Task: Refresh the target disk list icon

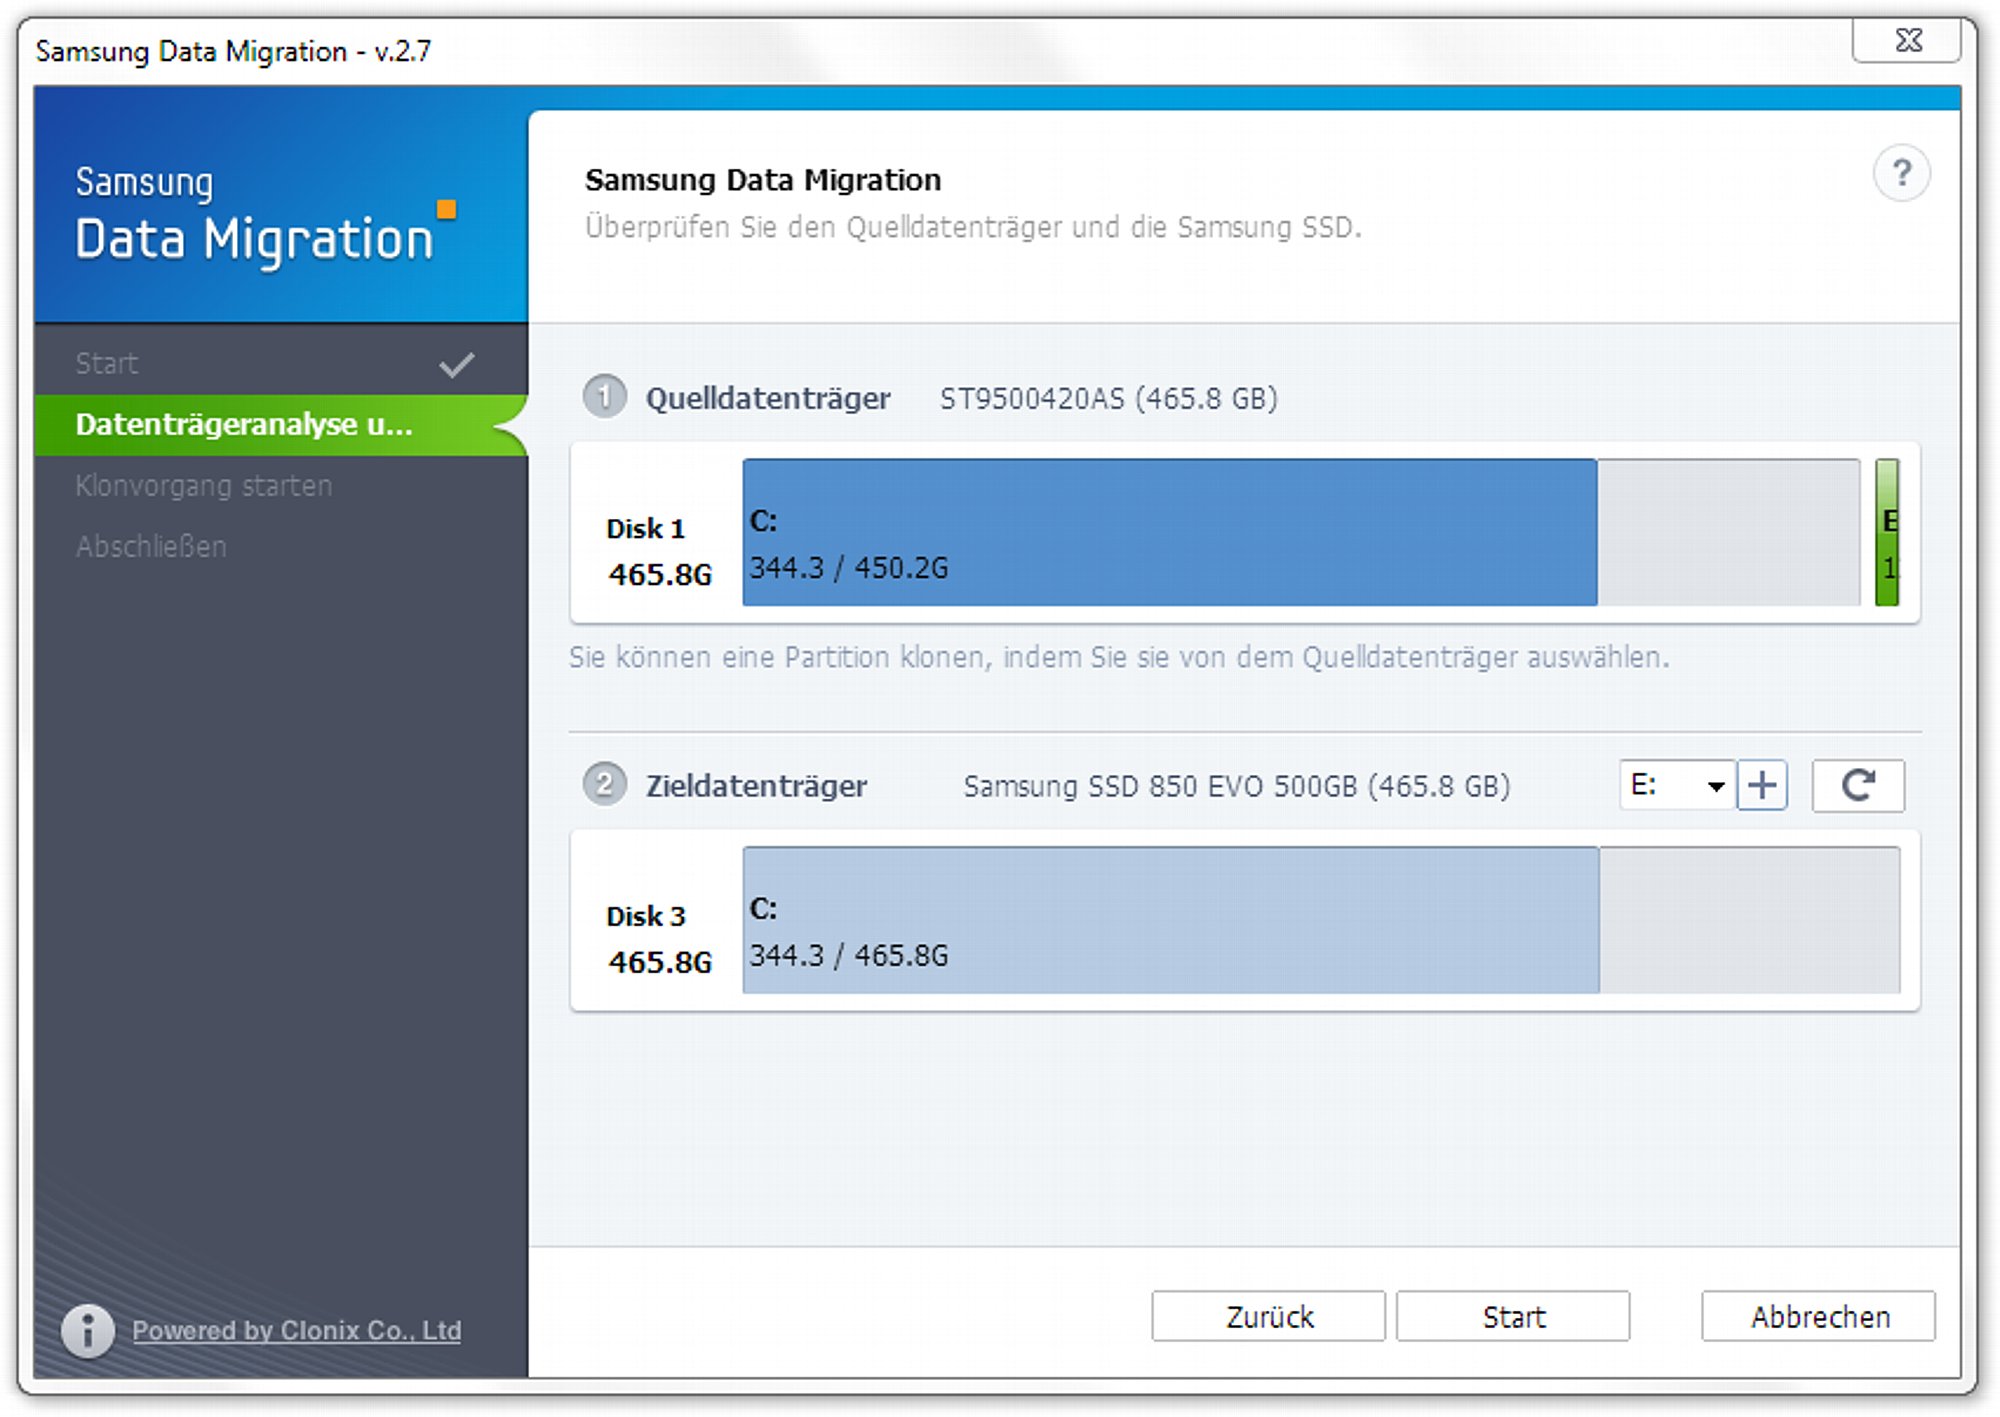Action: coord(1858,785)
